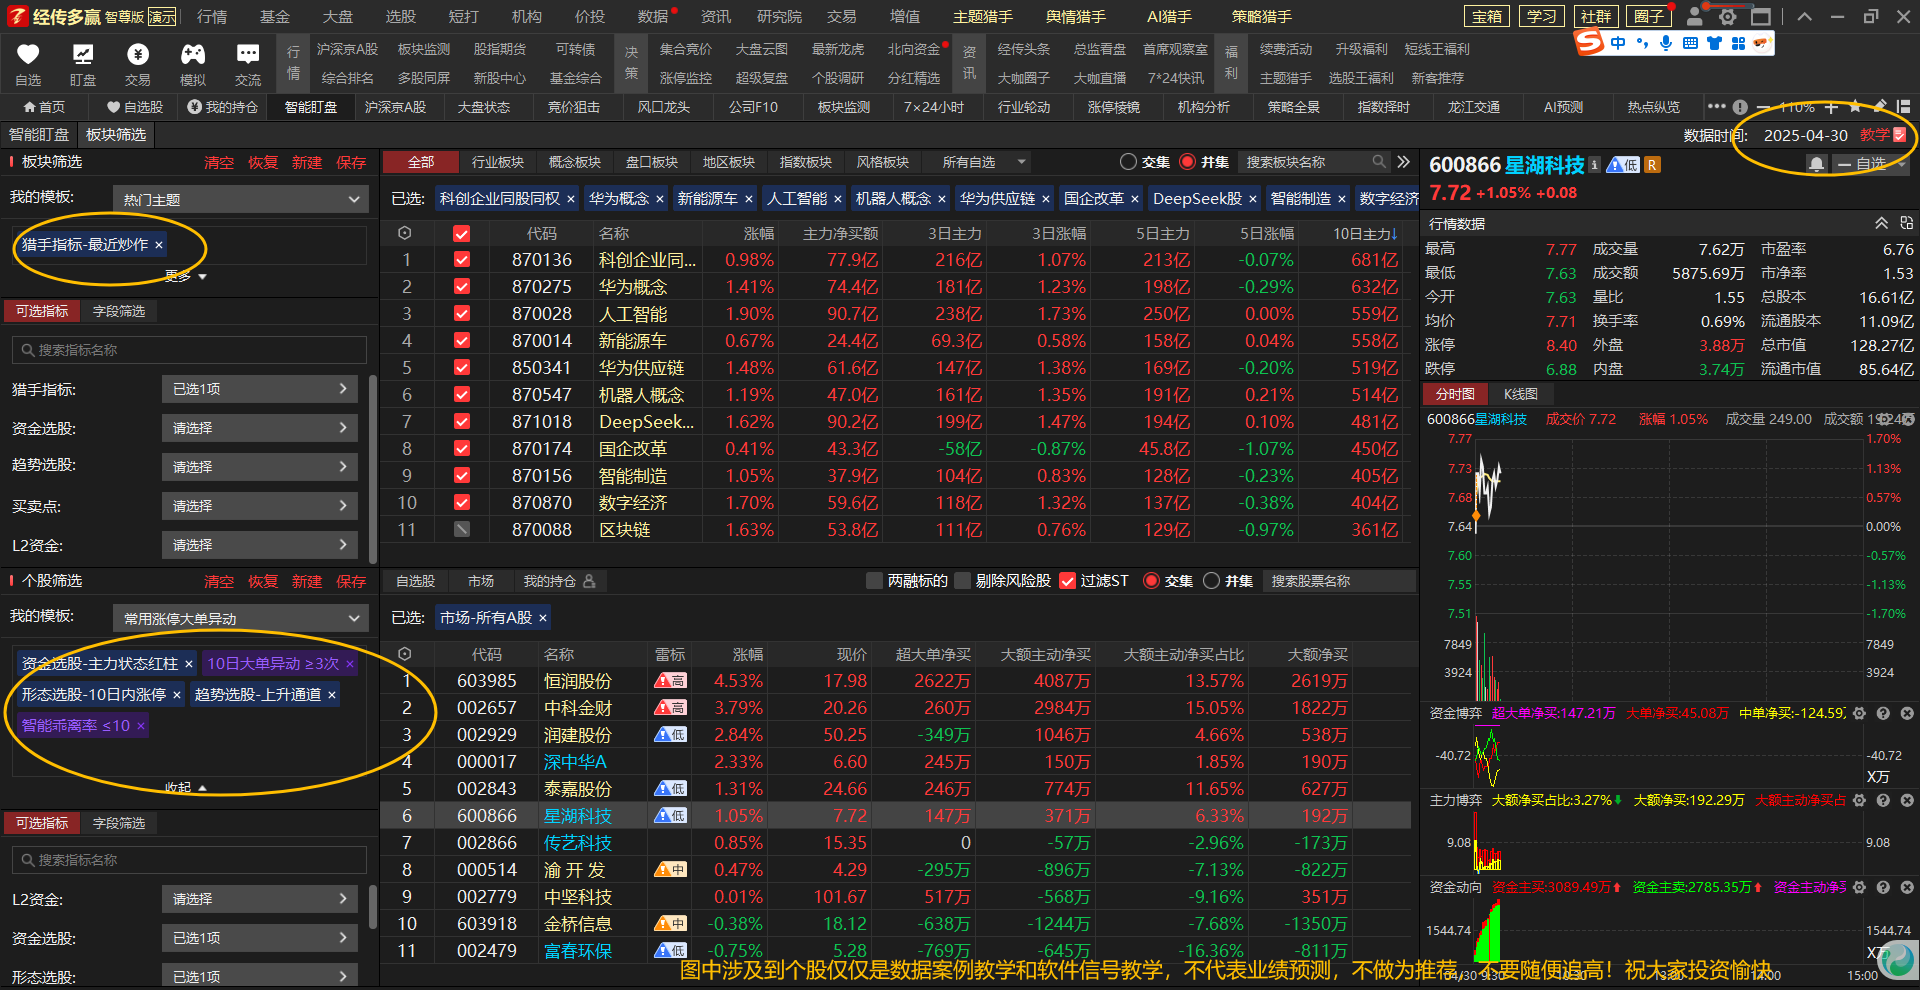Open 常用涨停大单异动 template dropdown
The height and width of the screenshot is (990, 1920).
240,619
